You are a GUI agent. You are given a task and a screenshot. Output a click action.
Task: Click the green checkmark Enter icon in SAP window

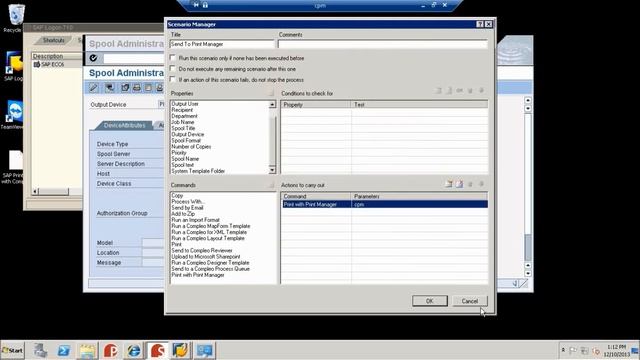tap(93, 58)
